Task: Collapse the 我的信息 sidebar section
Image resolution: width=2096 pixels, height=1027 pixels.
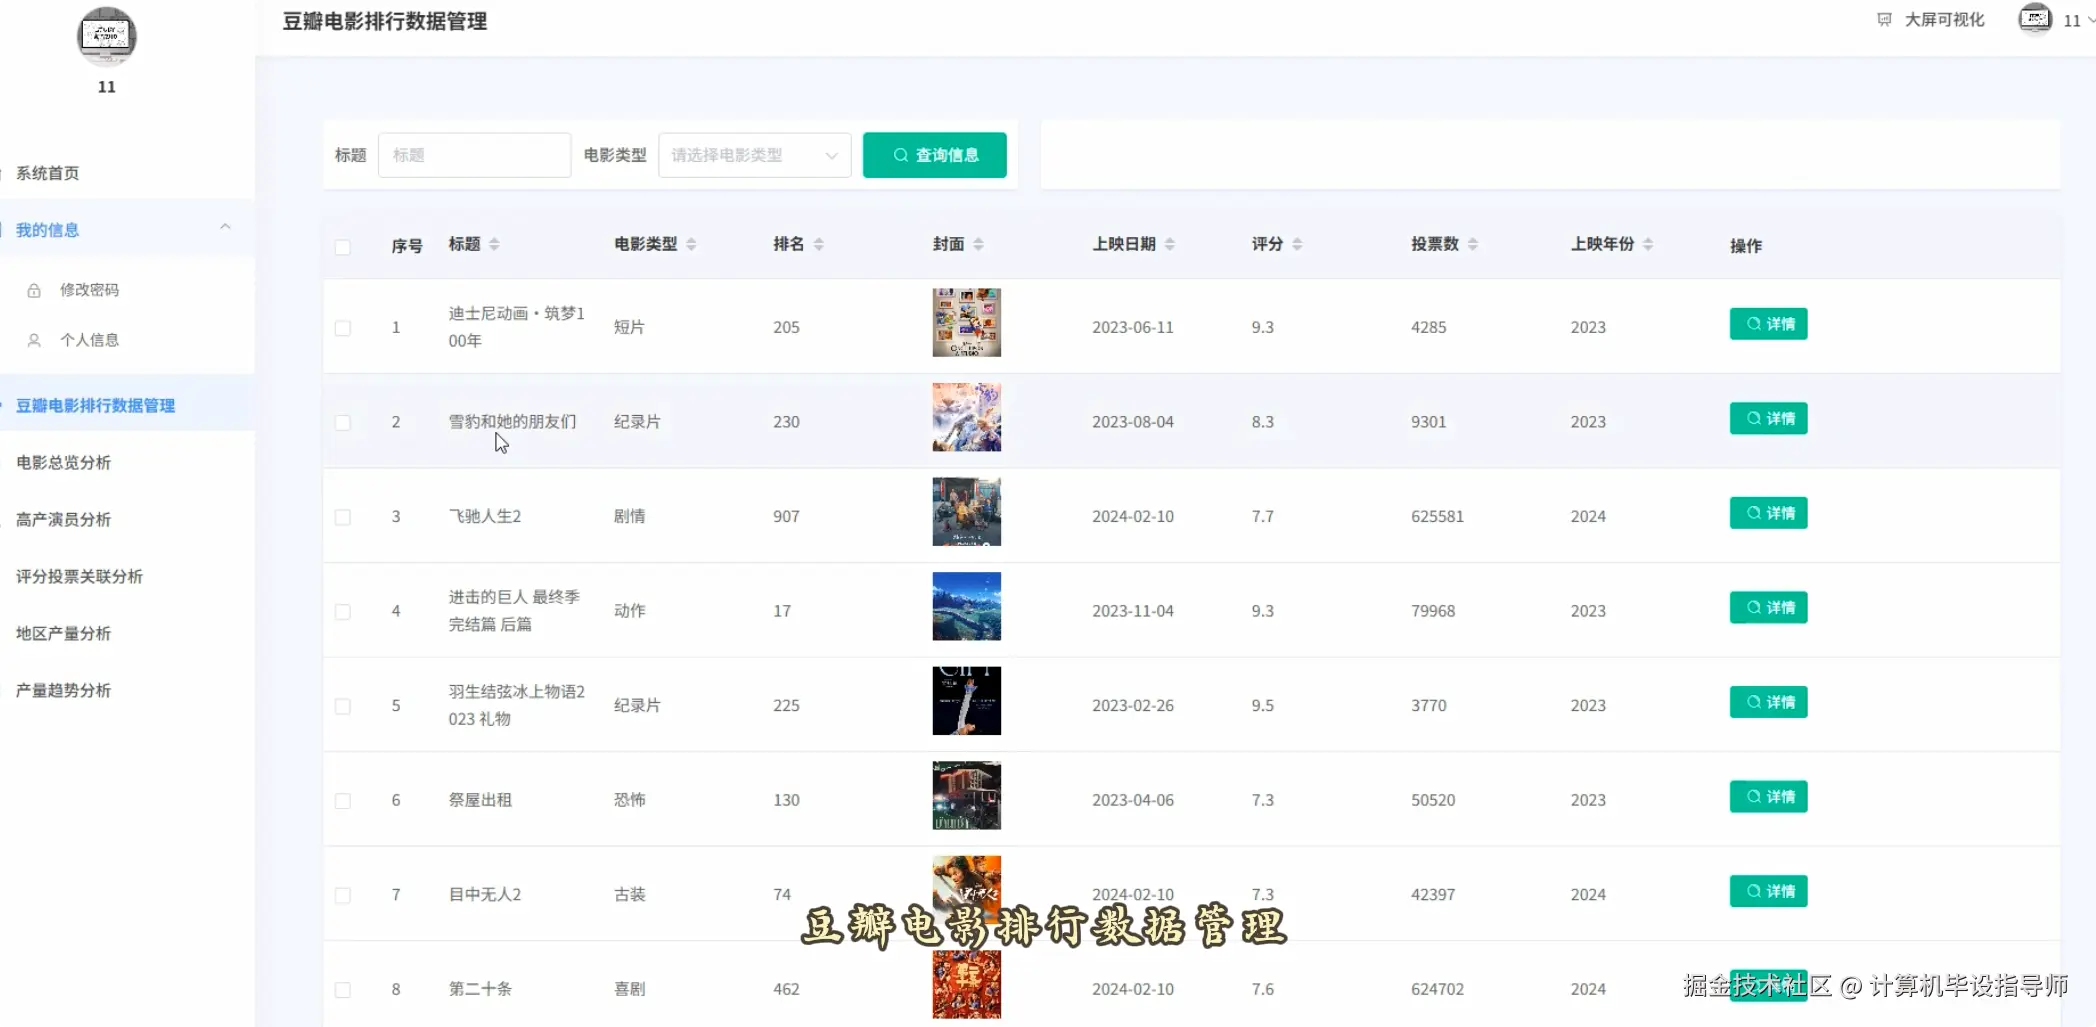Action: point(225,227)
